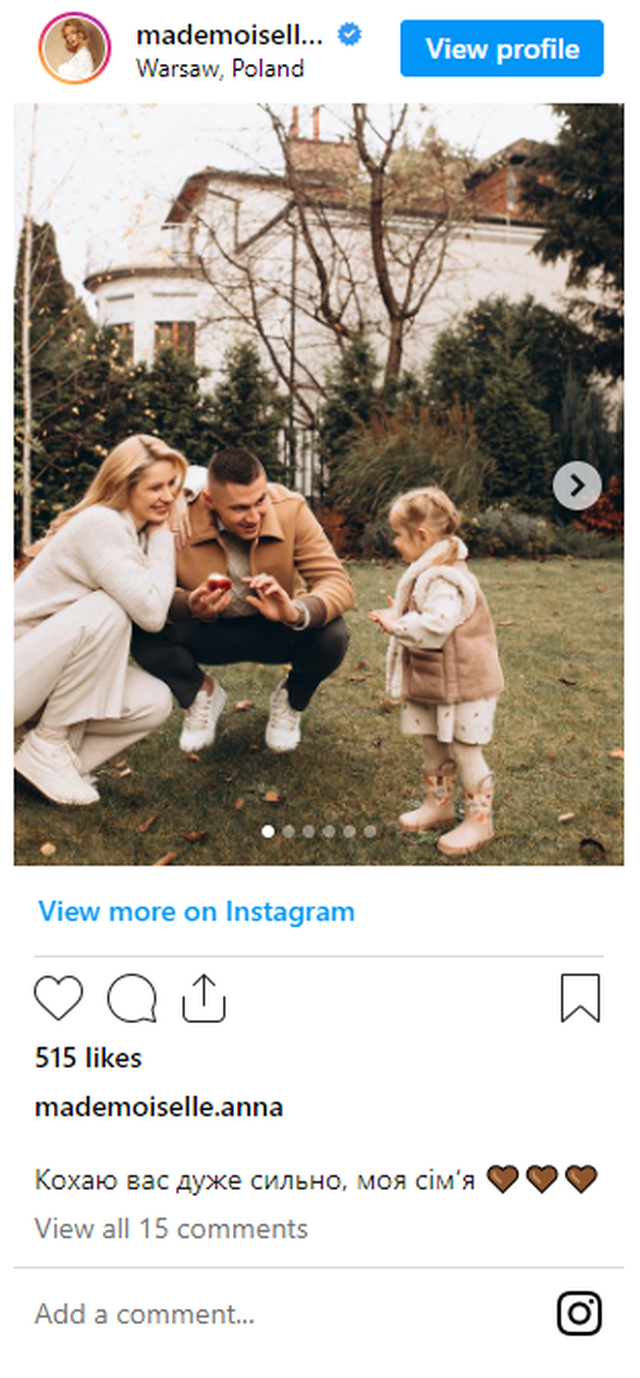Open the header username mademoisell...

230,36
